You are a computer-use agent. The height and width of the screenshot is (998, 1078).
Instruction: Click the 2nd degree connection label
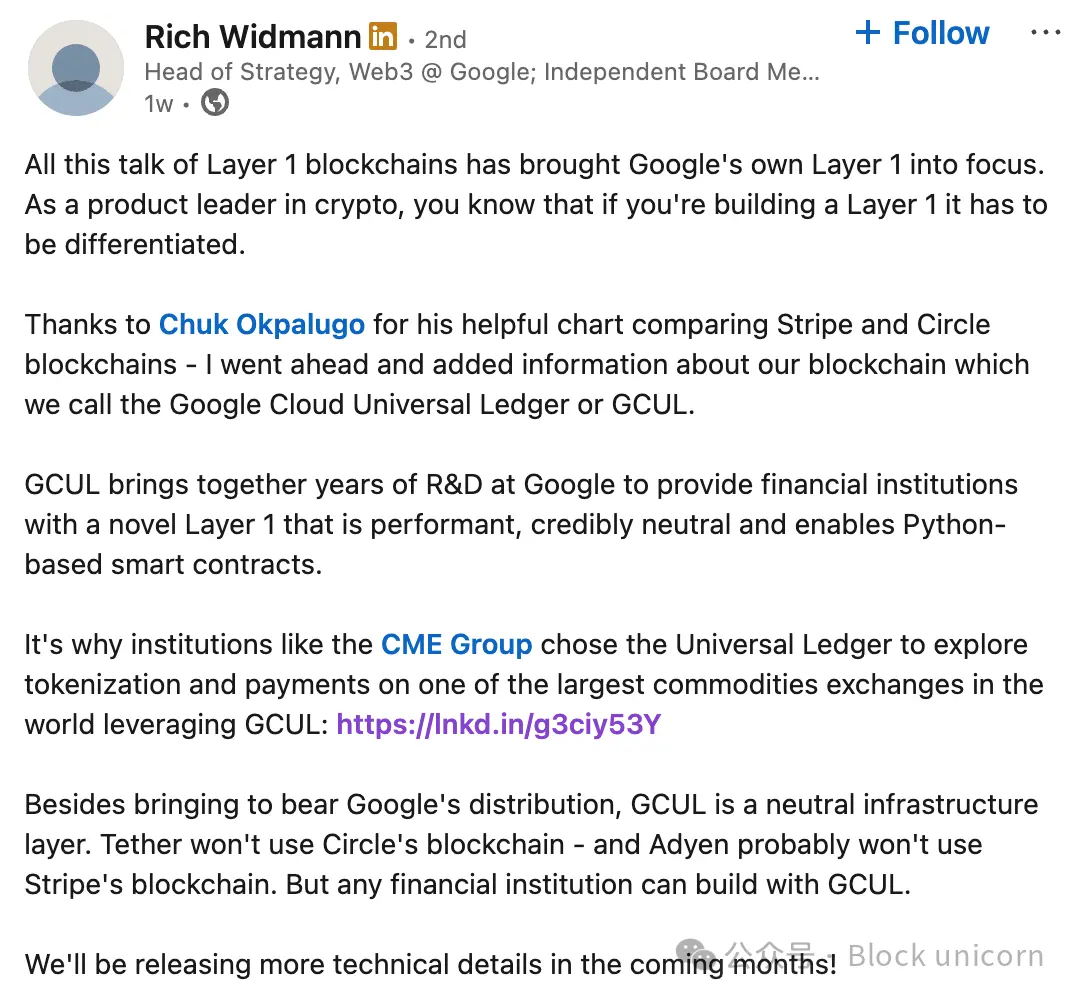click(445, 39)
